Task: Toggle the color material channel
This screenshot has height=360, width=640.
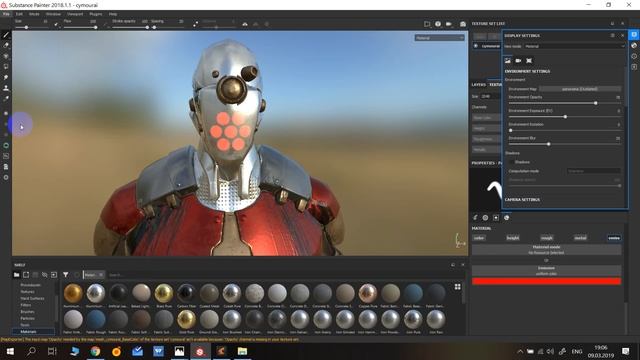Action: click(x=479, y=238)
